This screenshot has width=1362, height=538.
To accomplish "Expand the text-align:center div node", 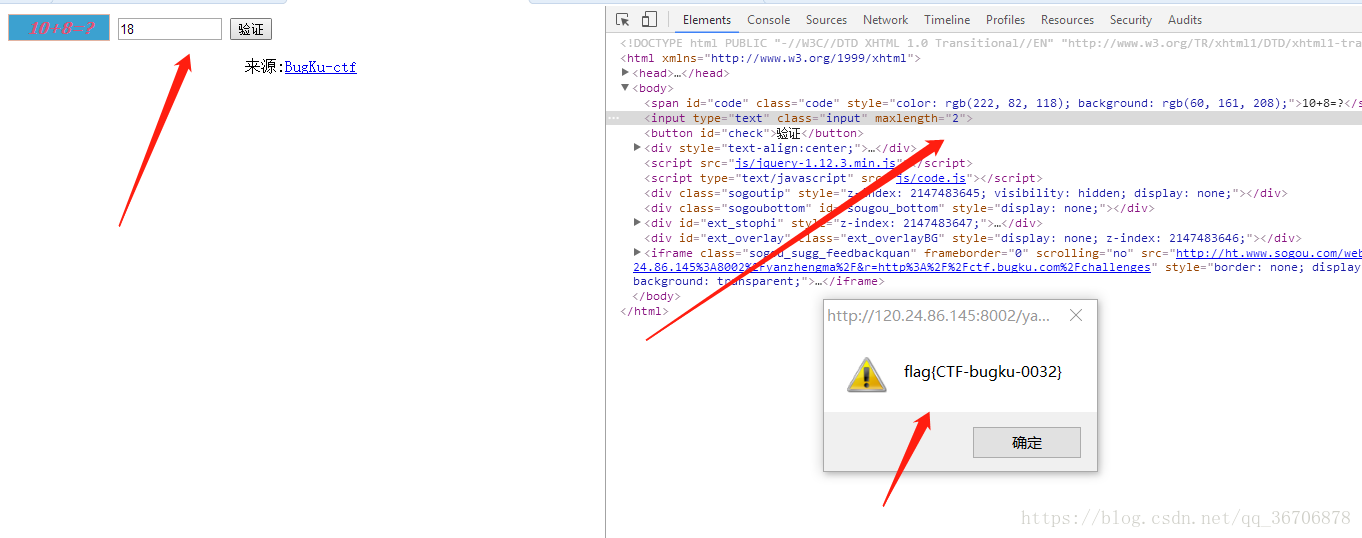I will click(638, 148).
